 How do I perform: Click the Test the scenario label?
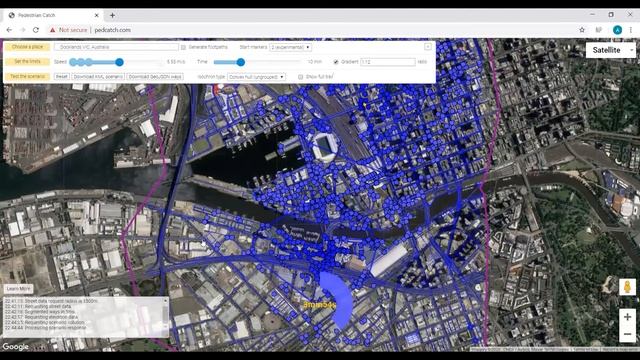27,76
